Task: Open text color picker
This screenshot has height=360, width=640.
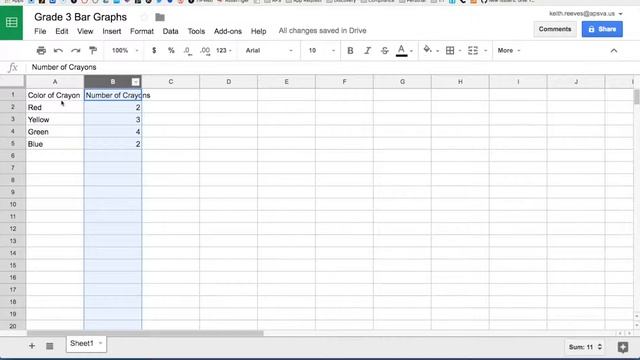Action: click(x=404, y=51)
